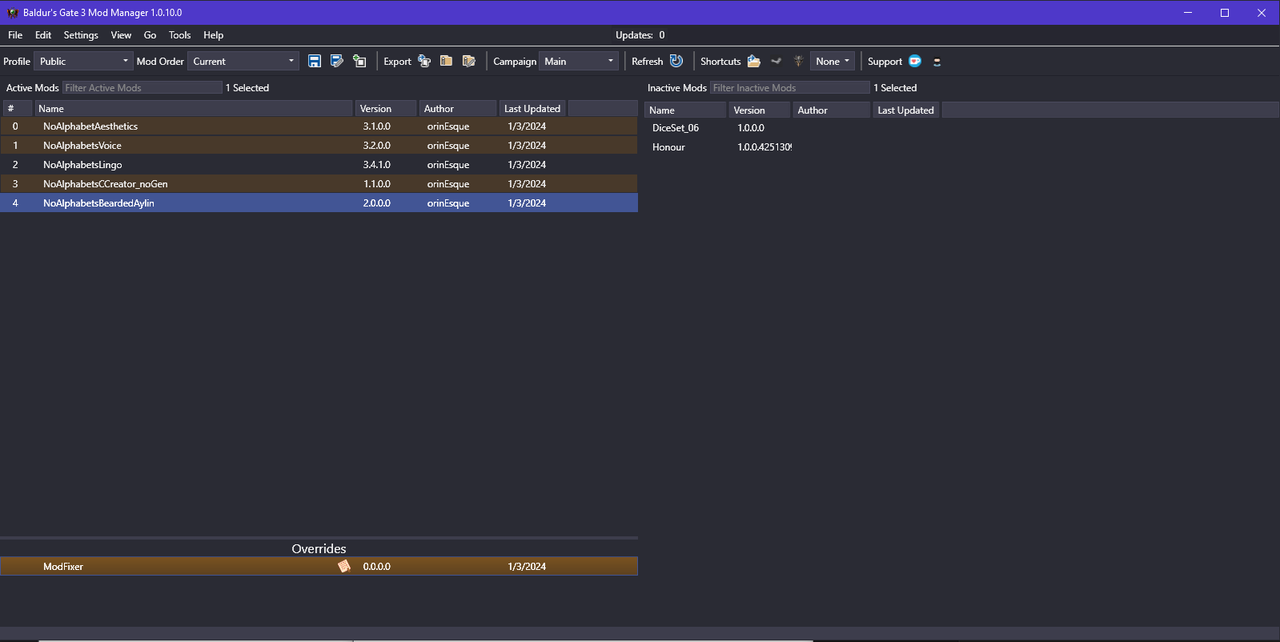Click the app icon in the title bar
The image size is (1280, 642).
coord(13,13)
